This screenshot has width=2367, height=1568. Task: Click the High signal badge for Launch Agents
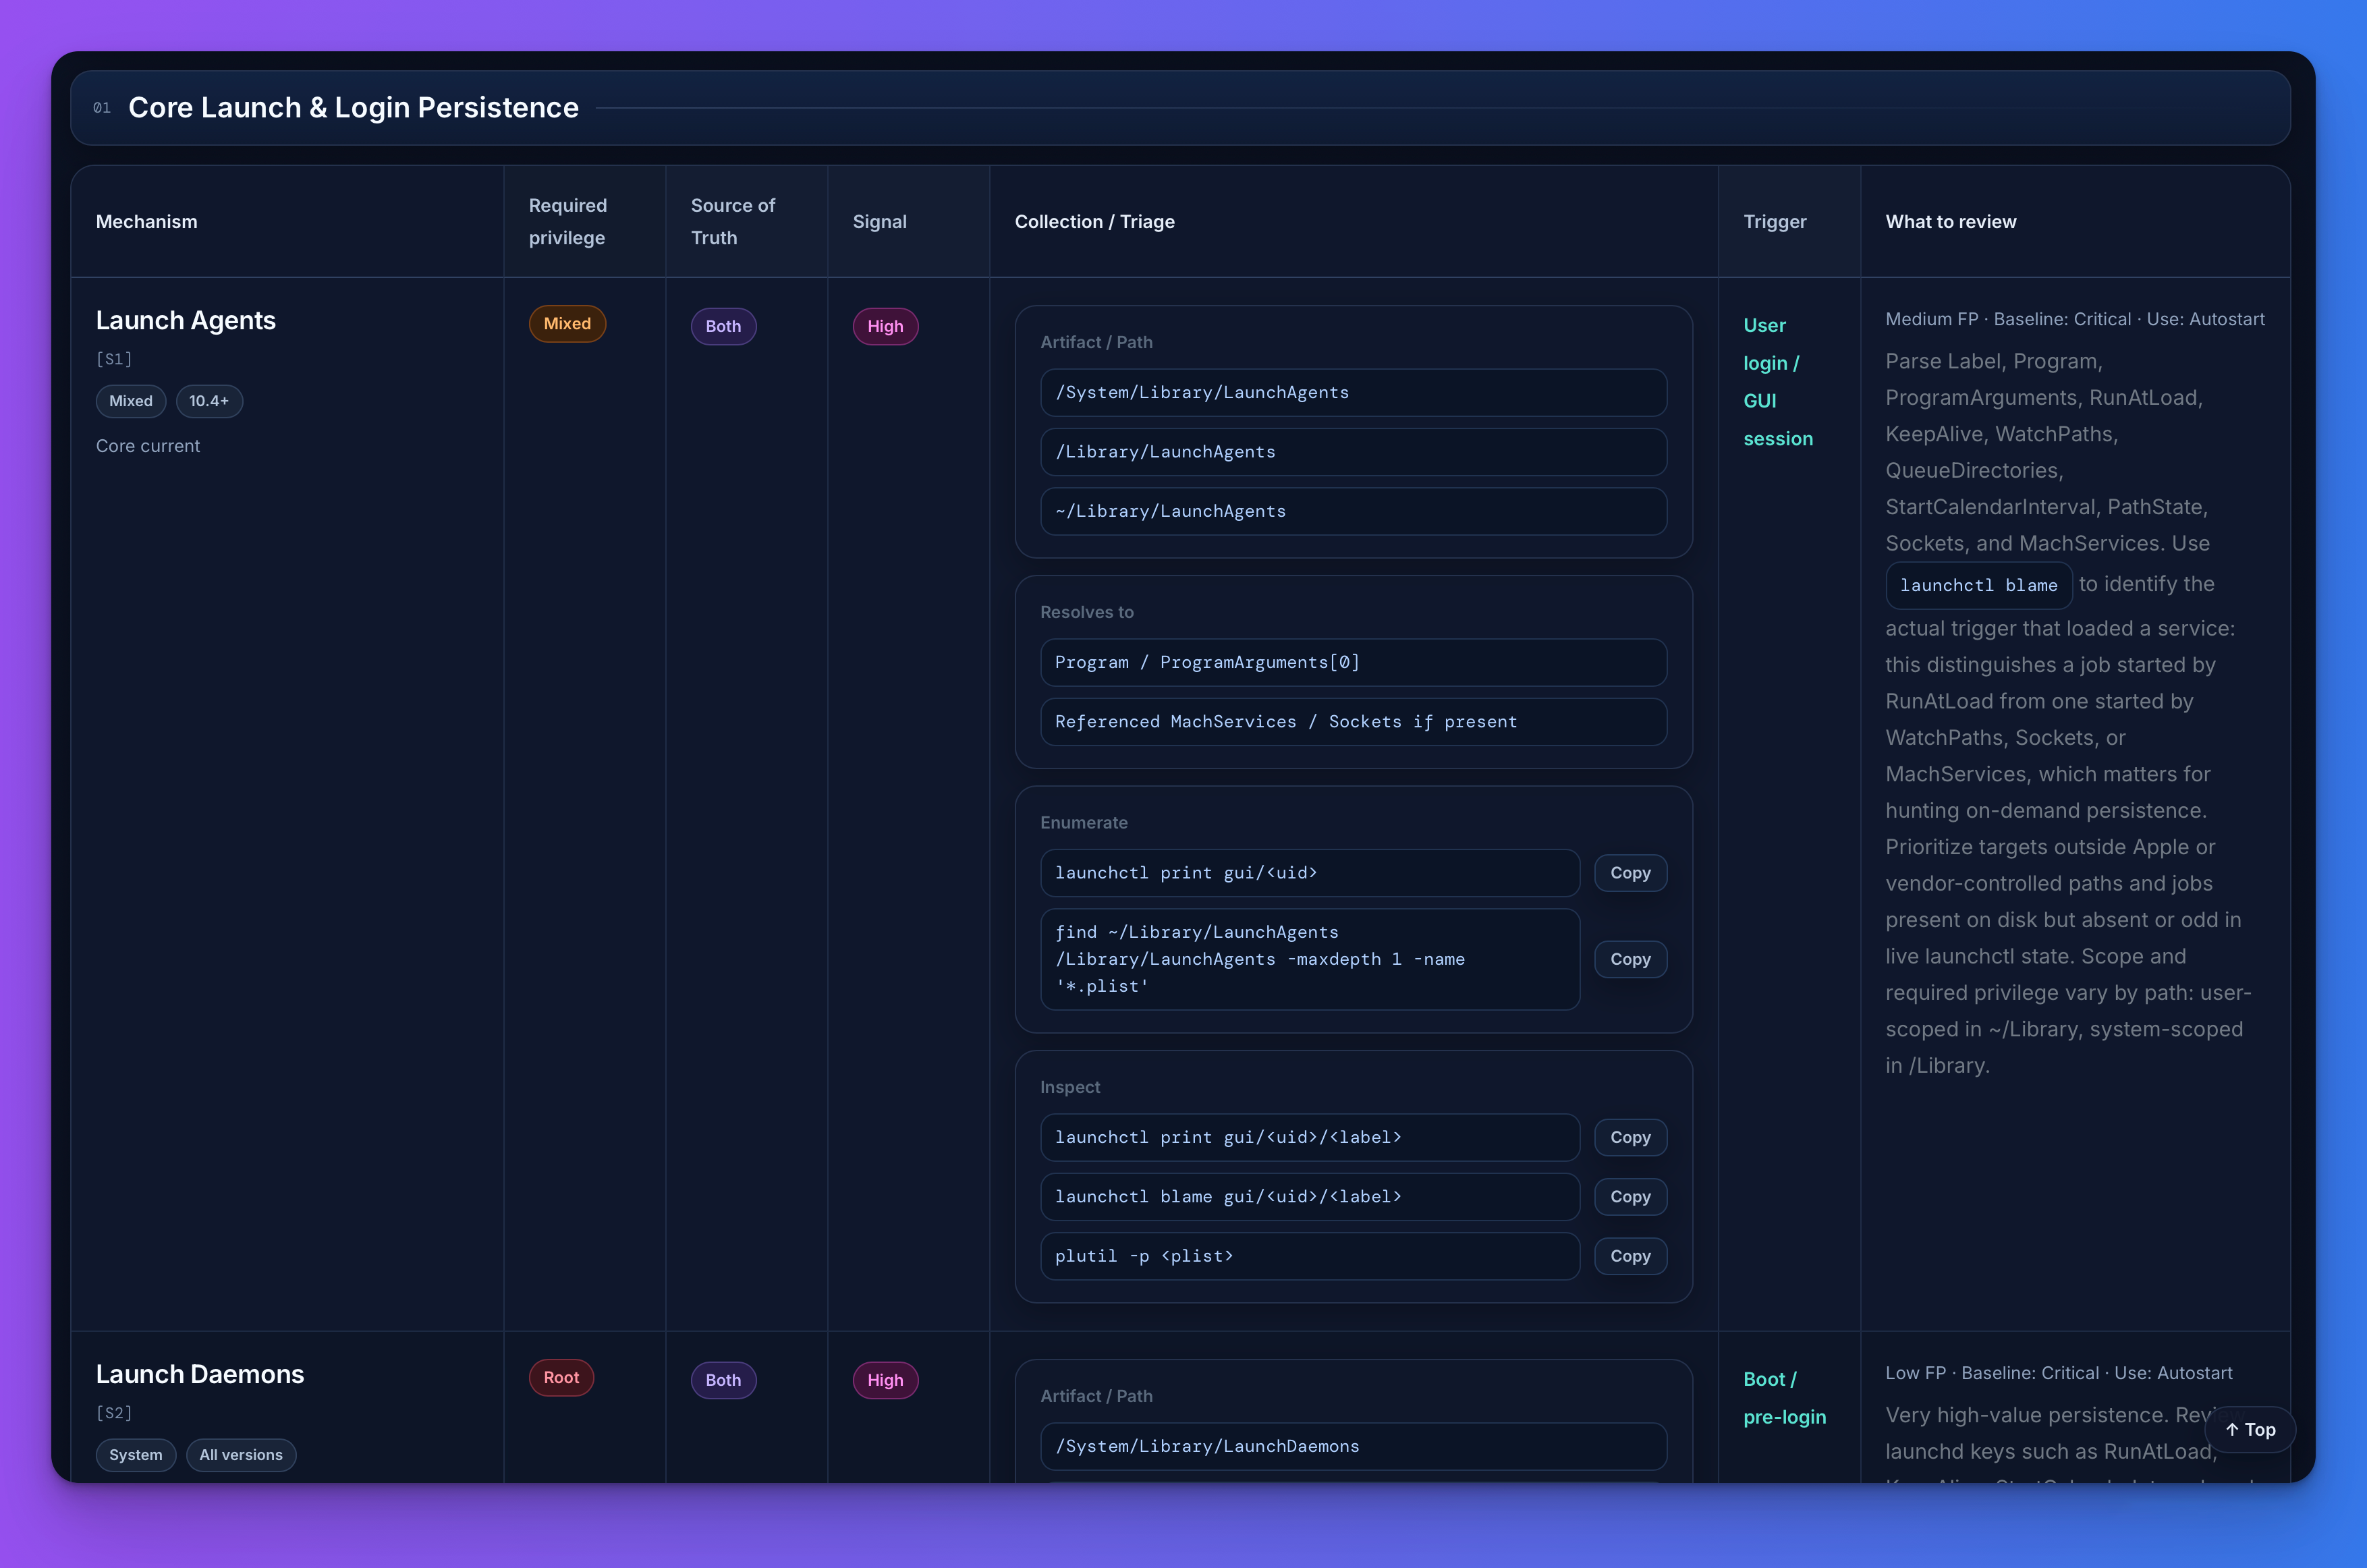coord(884,326)
